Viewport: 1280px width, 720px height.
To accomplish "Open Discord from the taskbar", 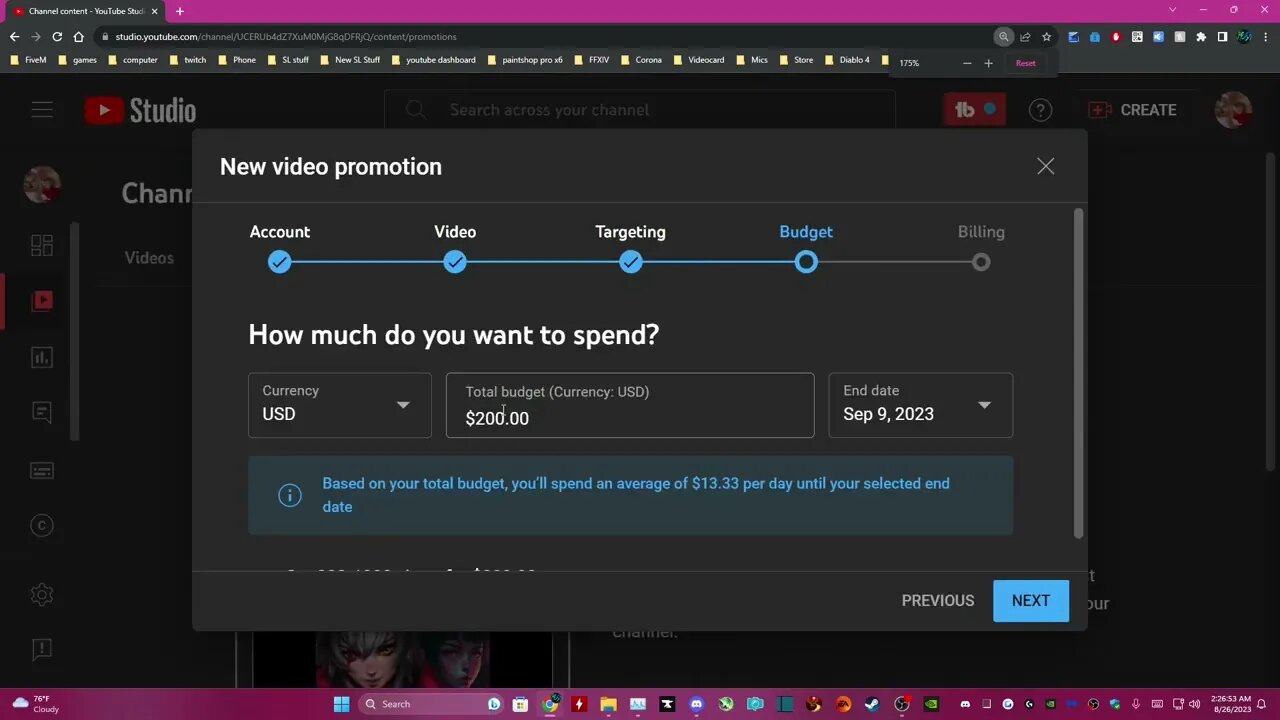I will (696, 704).
